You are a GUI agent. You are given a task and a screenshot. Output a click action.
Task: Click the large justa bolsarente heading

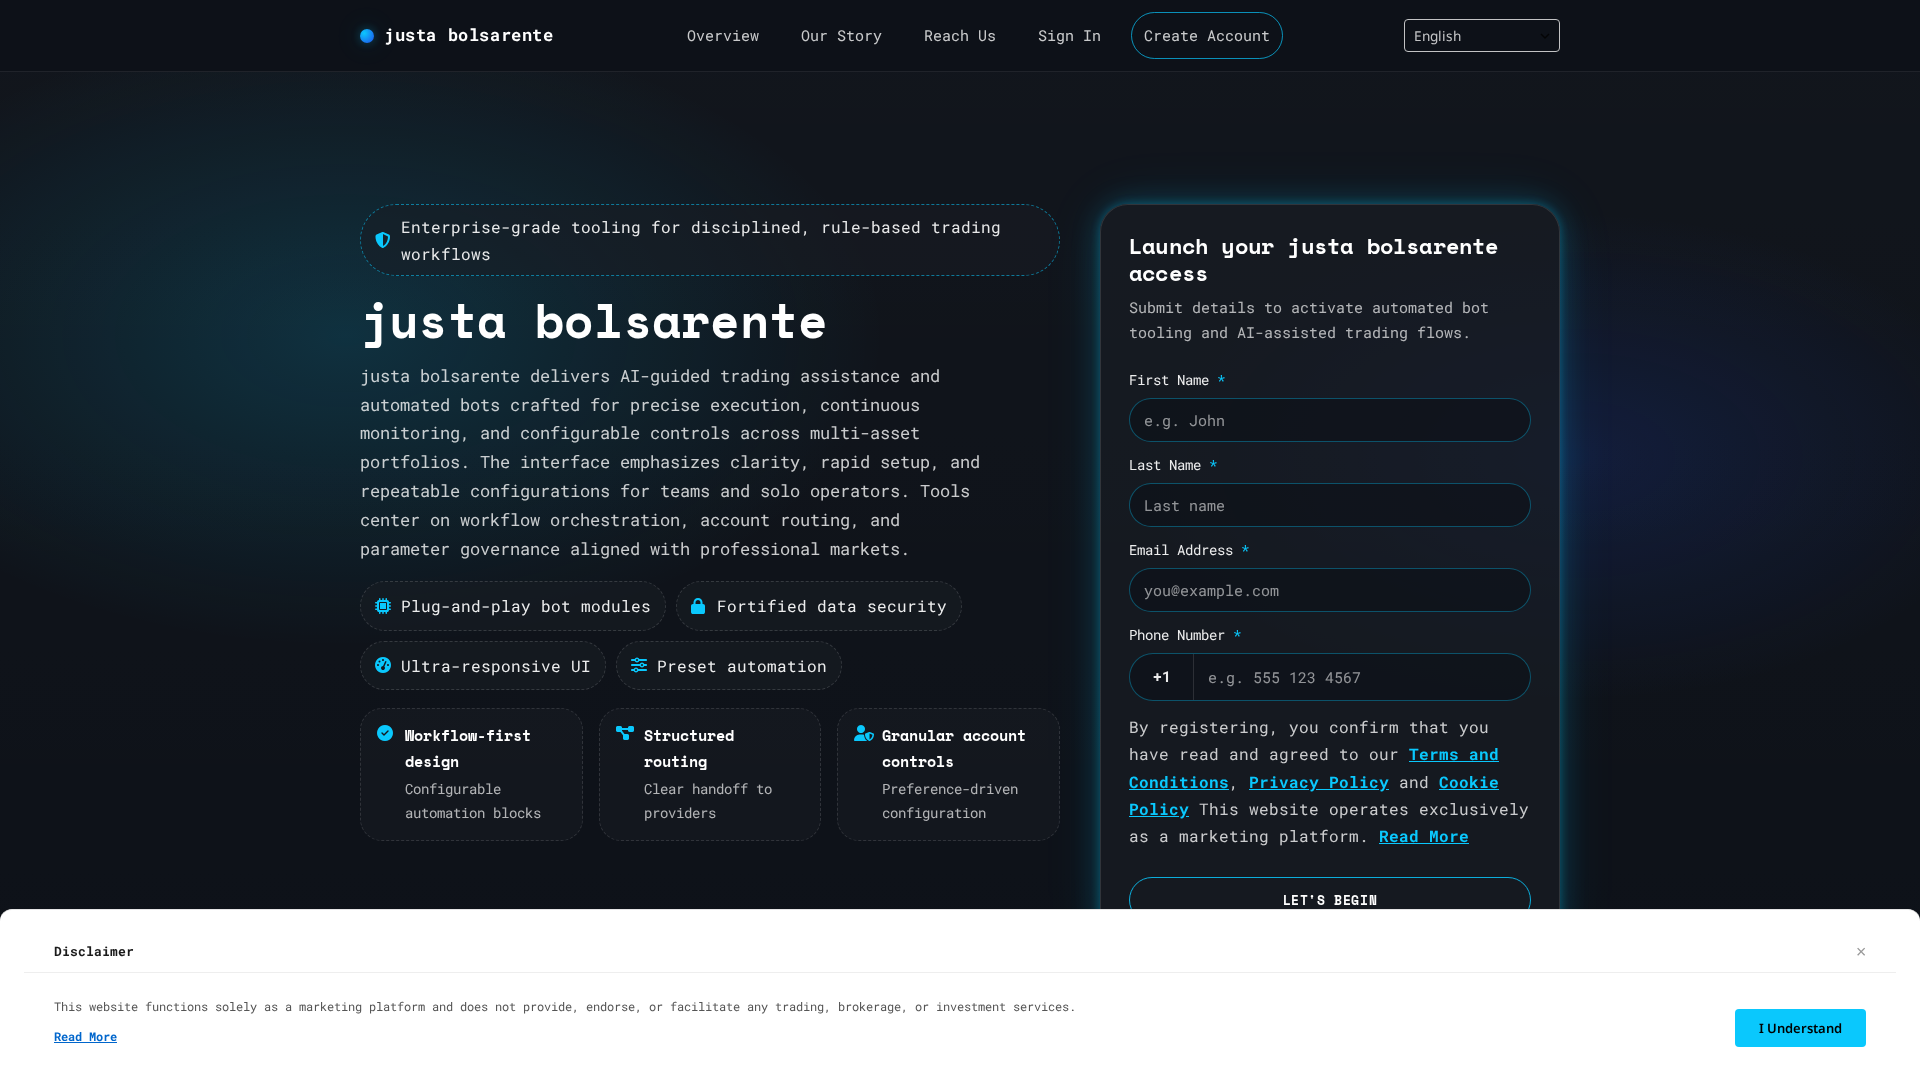pyautogui.click(x=594, y=322)
